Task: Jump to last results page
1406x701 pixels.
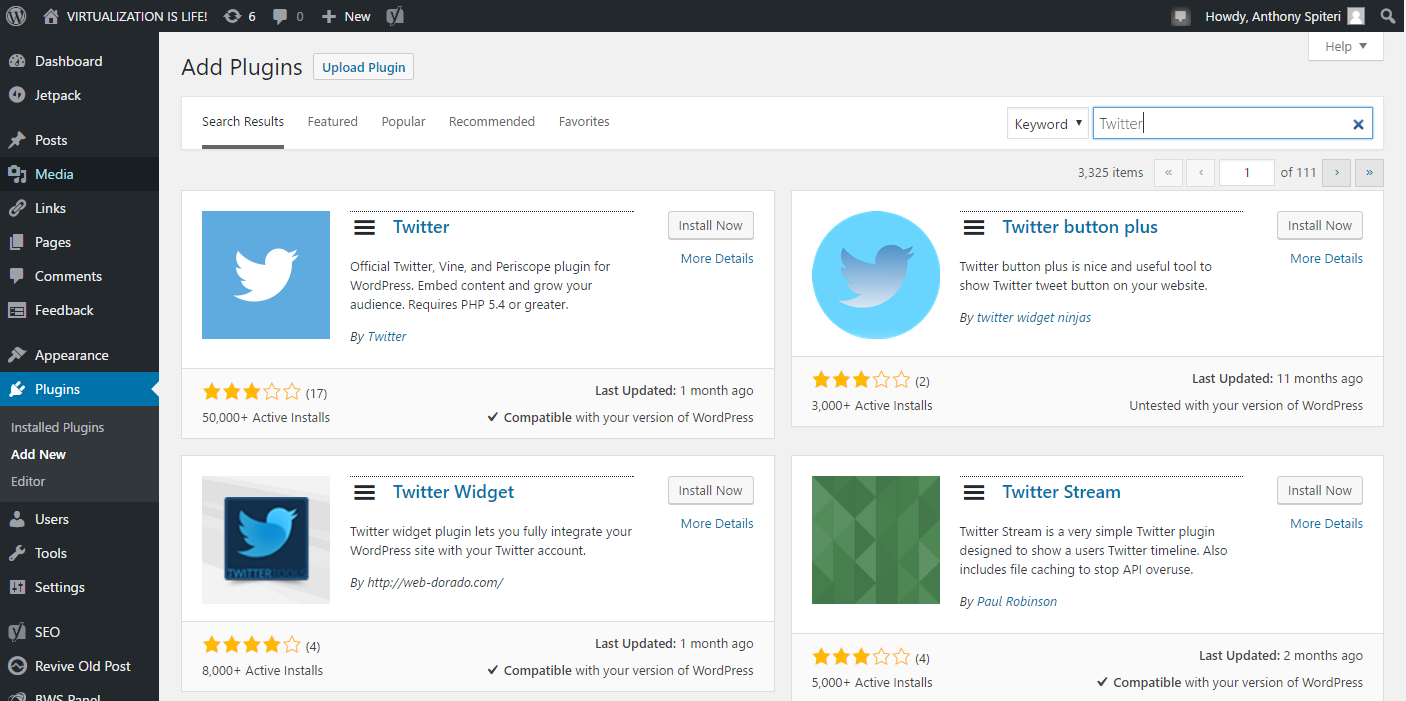Action: click(x=1369, y=172)
